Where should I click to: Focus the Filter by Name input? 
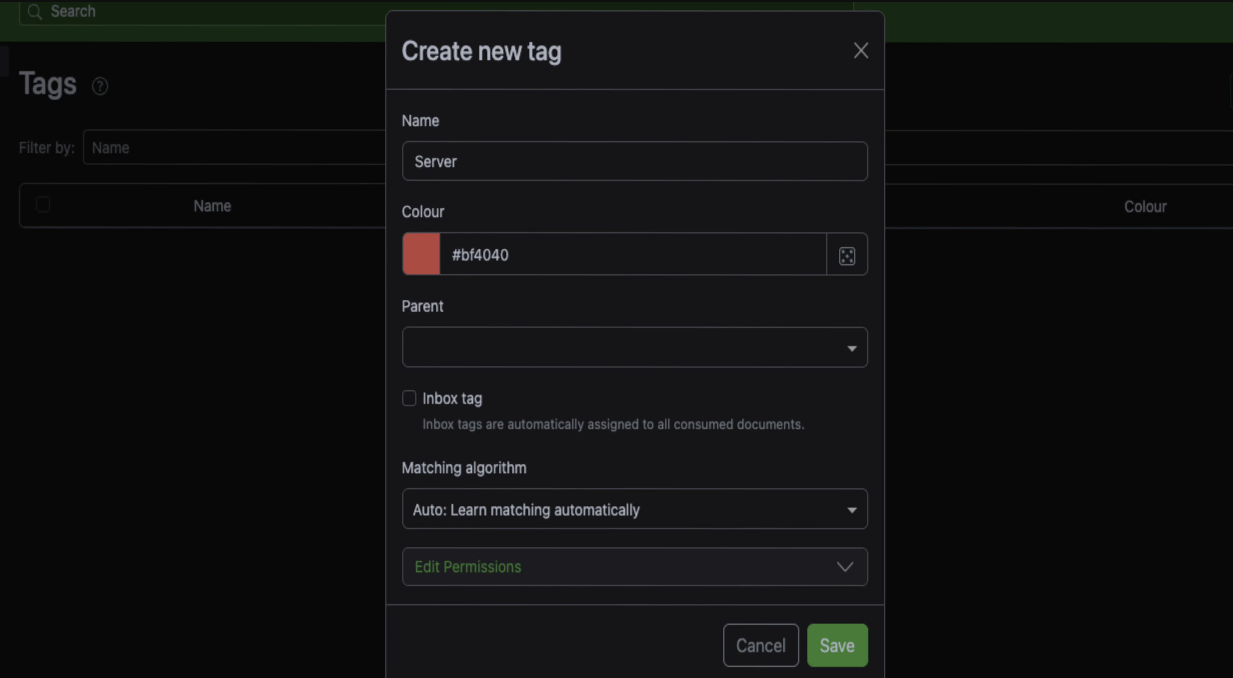pyautogui.click(x=235, y=148)
